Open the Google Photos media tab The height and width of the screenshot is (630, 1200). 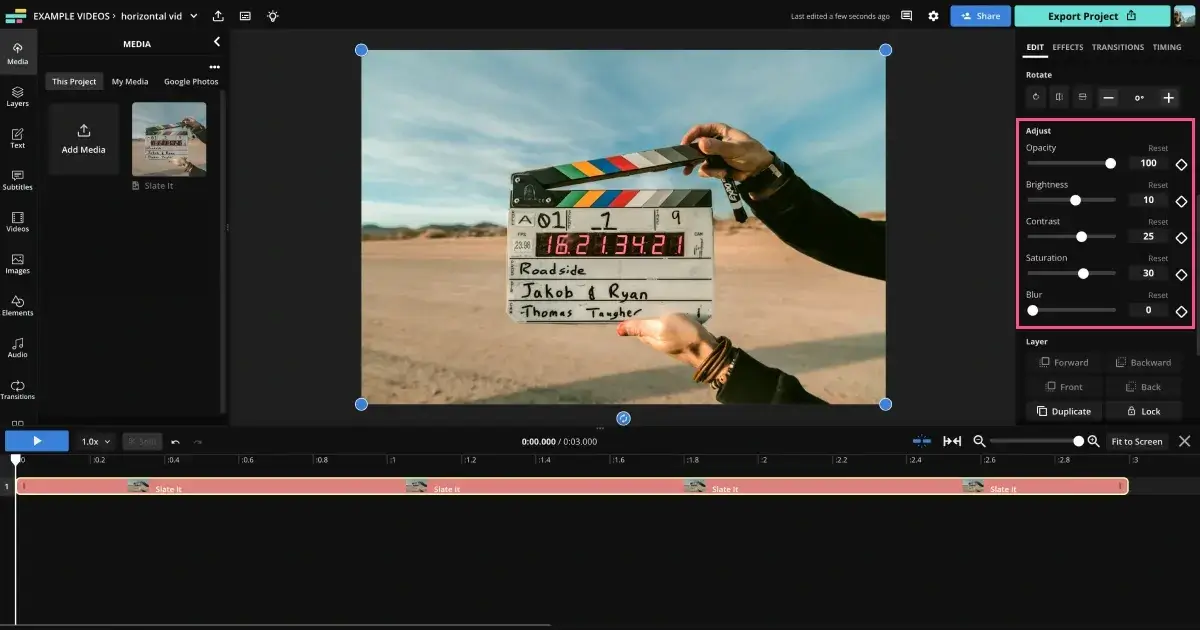pyautogui.click(x=191, y=81)
